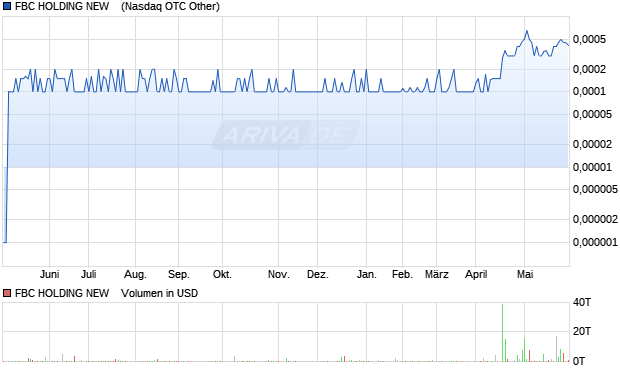Select the Juli month label
This screenshot has height=371, width=620.
tap(89, 274)
